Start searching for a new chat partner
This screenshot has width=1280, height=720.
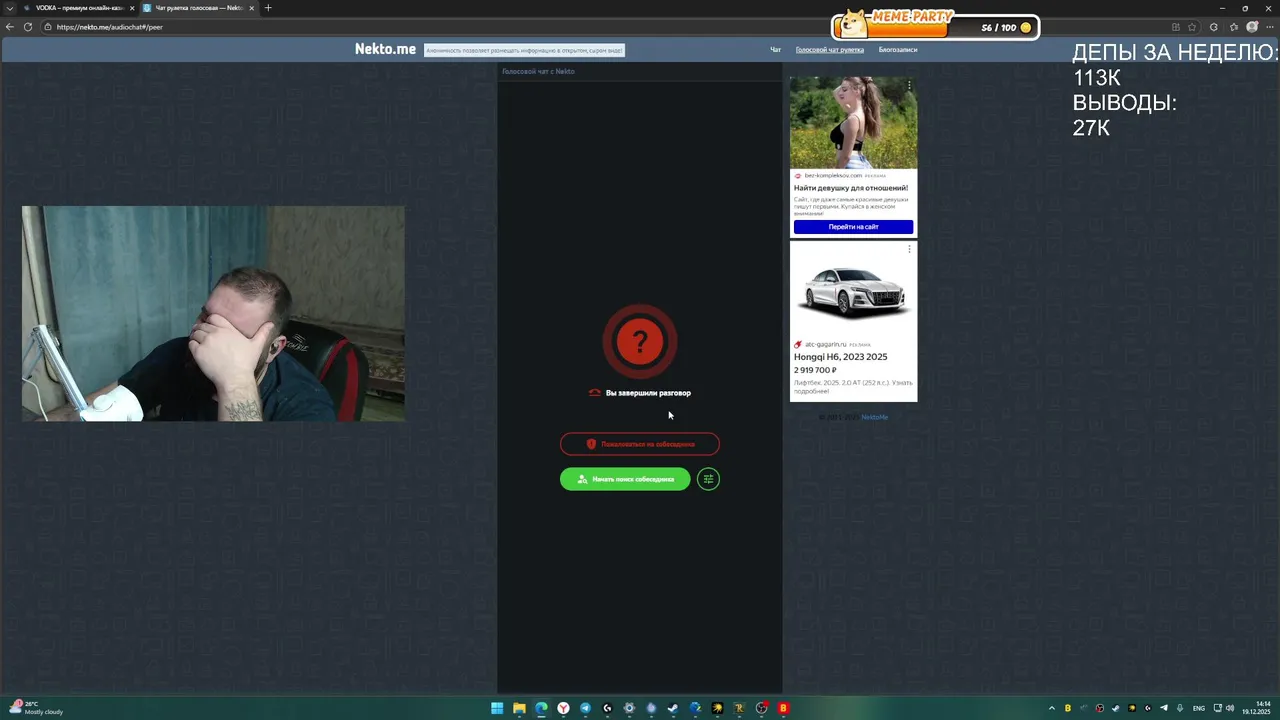[625, 479]
